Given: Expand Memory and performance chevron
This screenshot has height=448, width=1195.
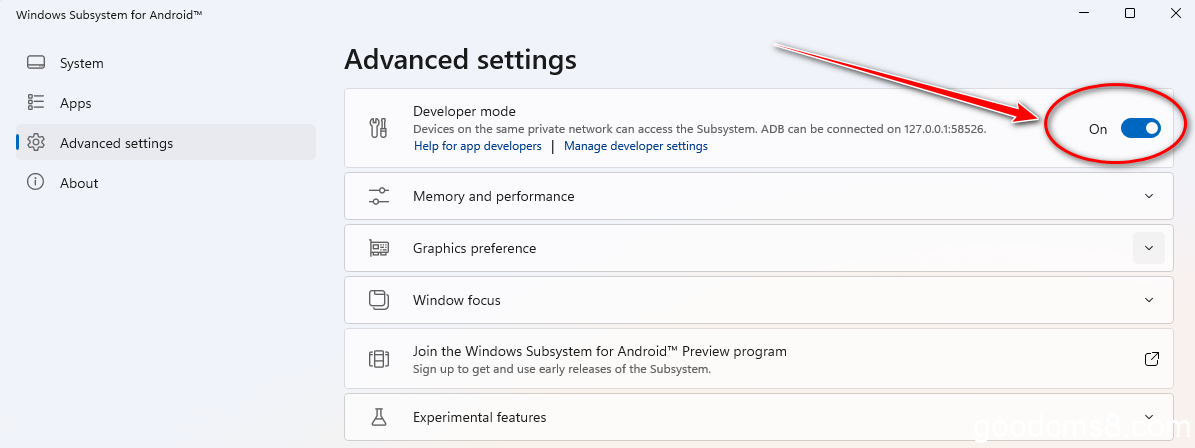Looking at the screenshot, I should (1149, 196).
